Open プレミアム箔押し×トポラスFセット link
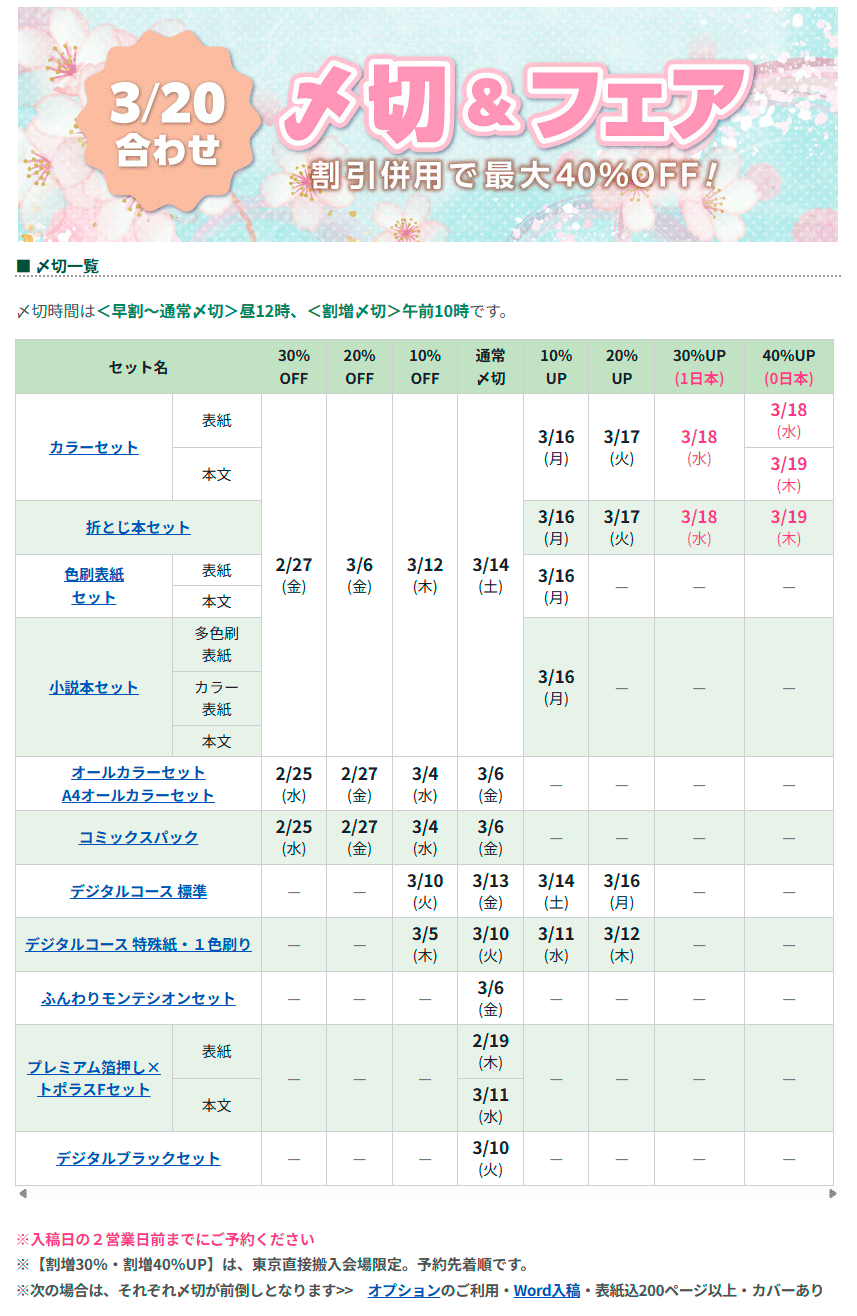Screen dimensions: 857x1316 tap(94, 1078)
